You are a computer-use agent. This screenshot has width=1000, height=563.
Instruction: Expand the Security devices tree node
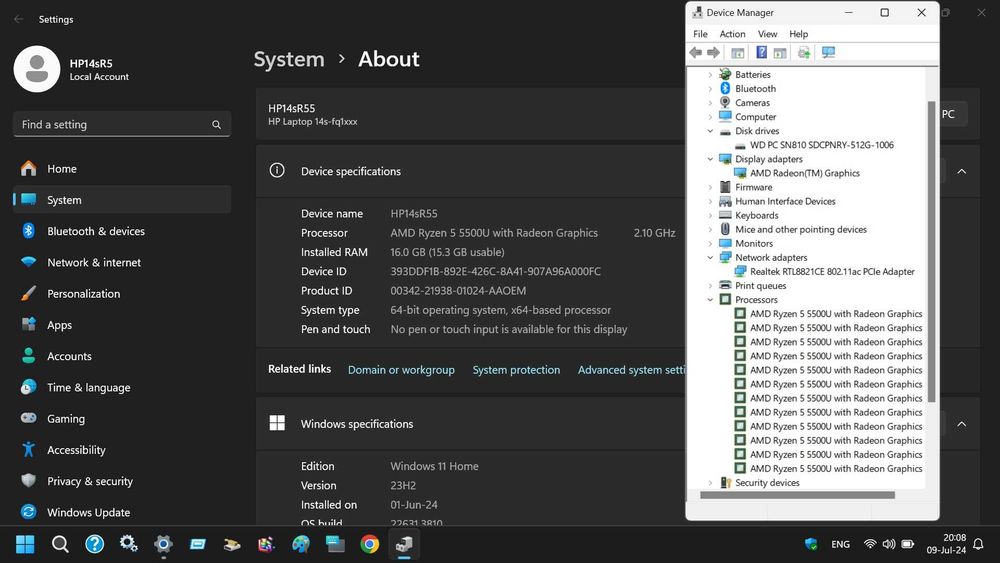point(710,483)
